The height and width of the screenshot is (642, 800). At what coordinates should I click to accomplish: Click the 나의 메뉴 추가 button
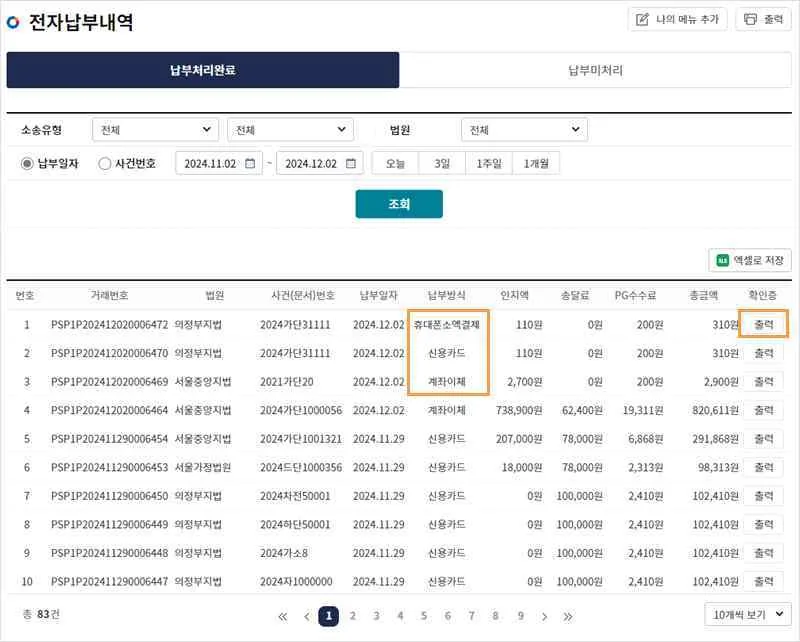677,19
